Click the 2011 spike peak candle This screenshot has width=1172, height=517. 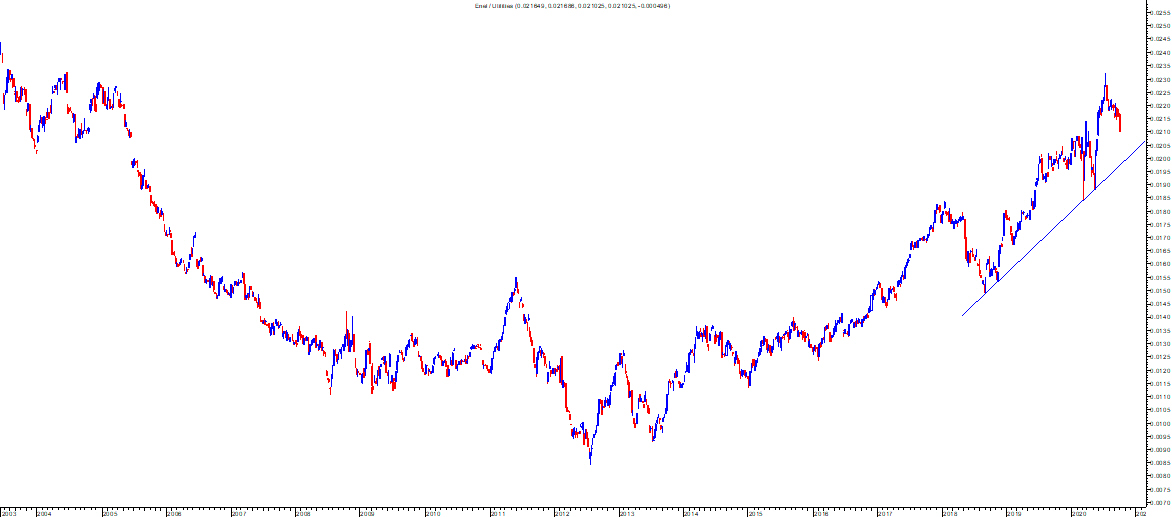coord(516,284)
